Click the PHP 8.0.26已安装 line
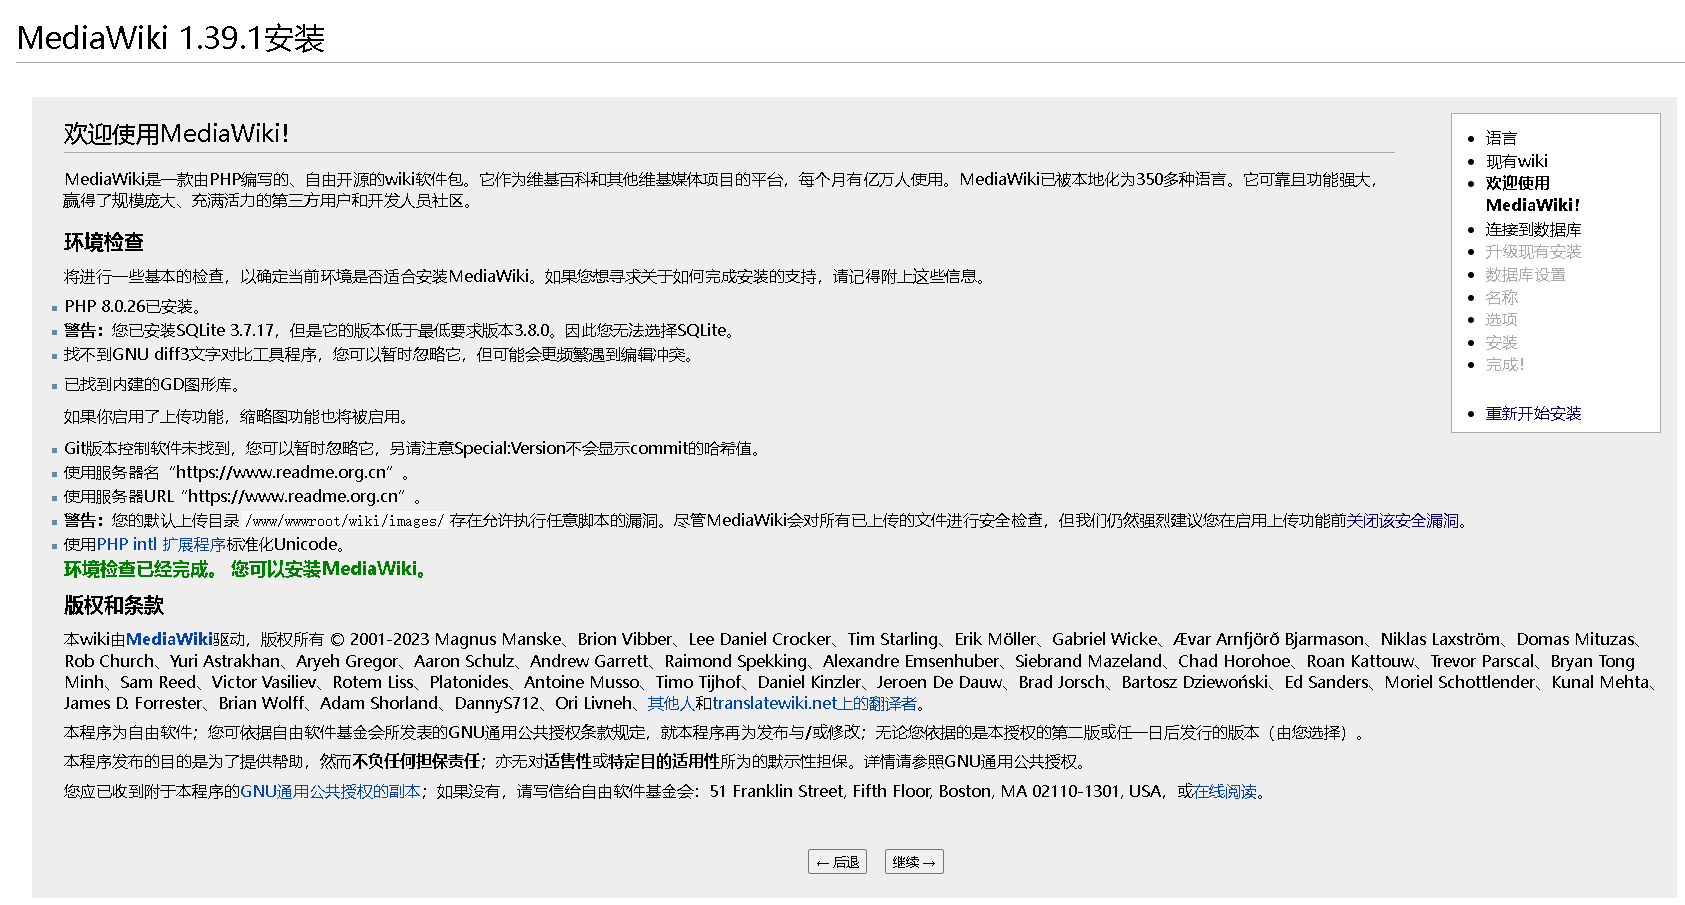 click(134, 306)
